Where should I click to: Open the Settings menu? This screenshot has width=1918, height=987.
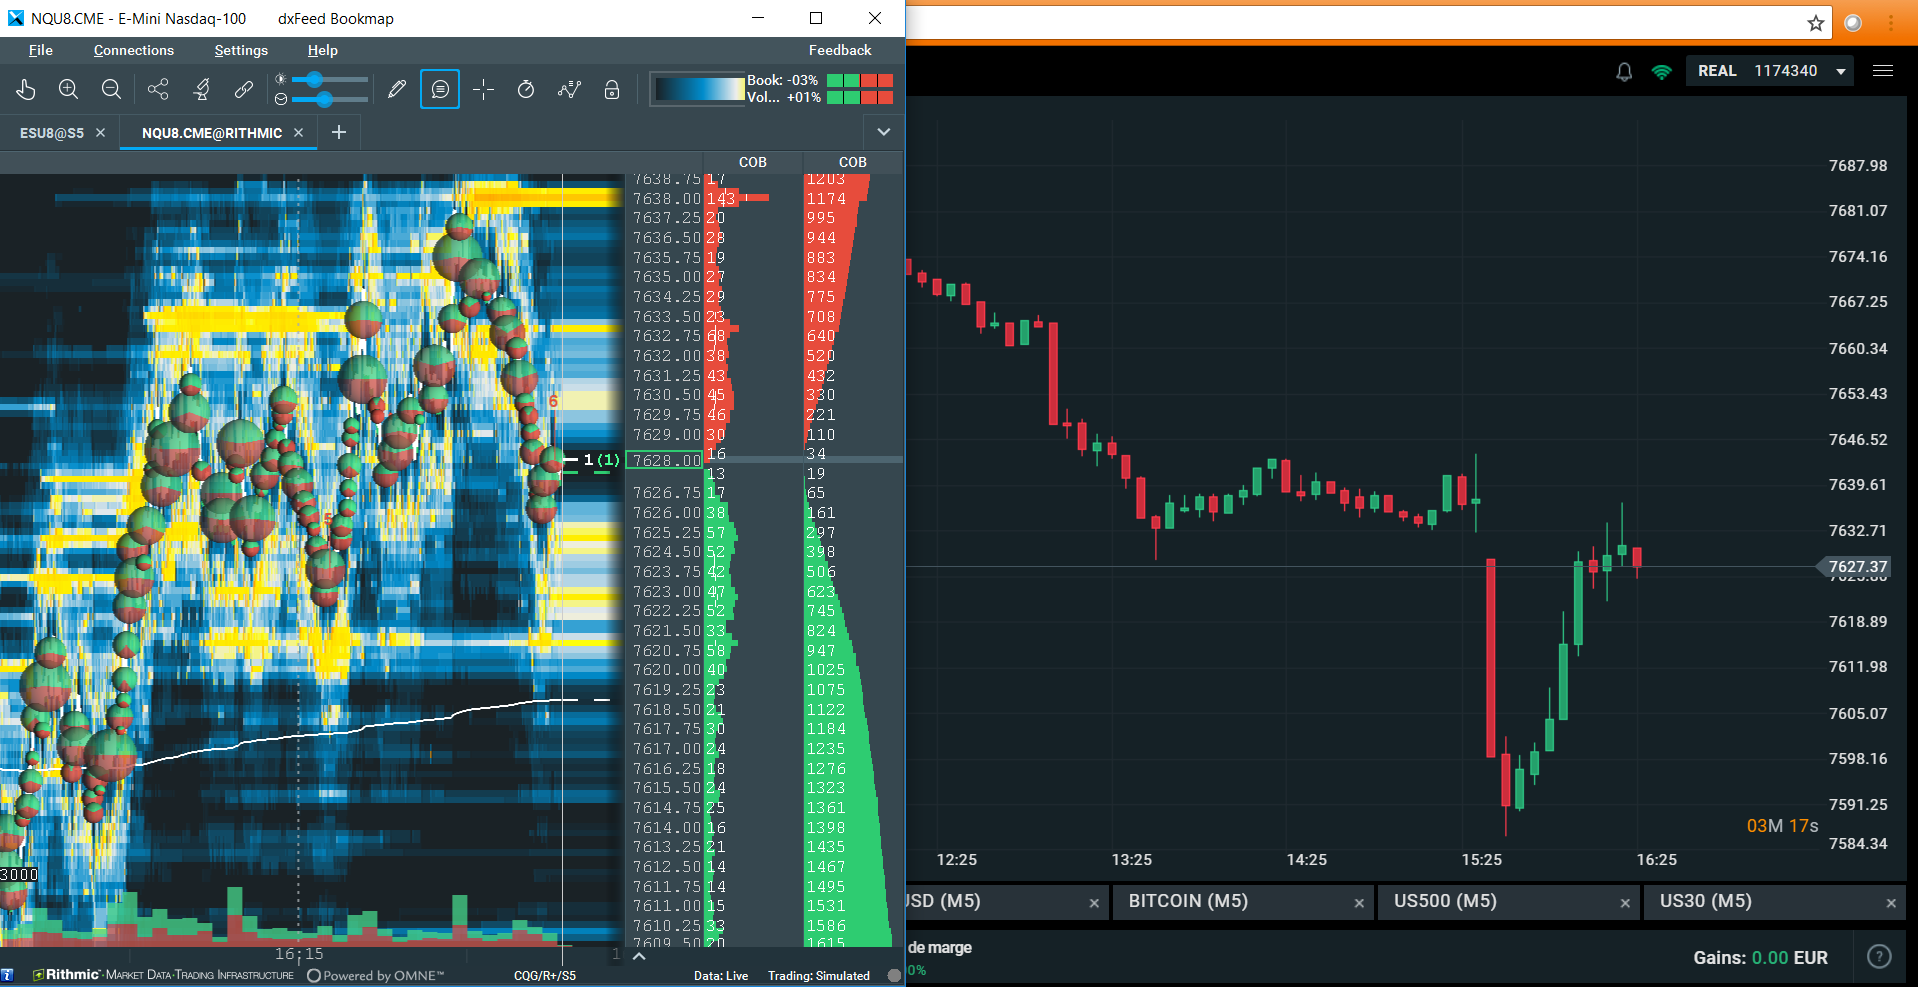[x=241, y=50]
